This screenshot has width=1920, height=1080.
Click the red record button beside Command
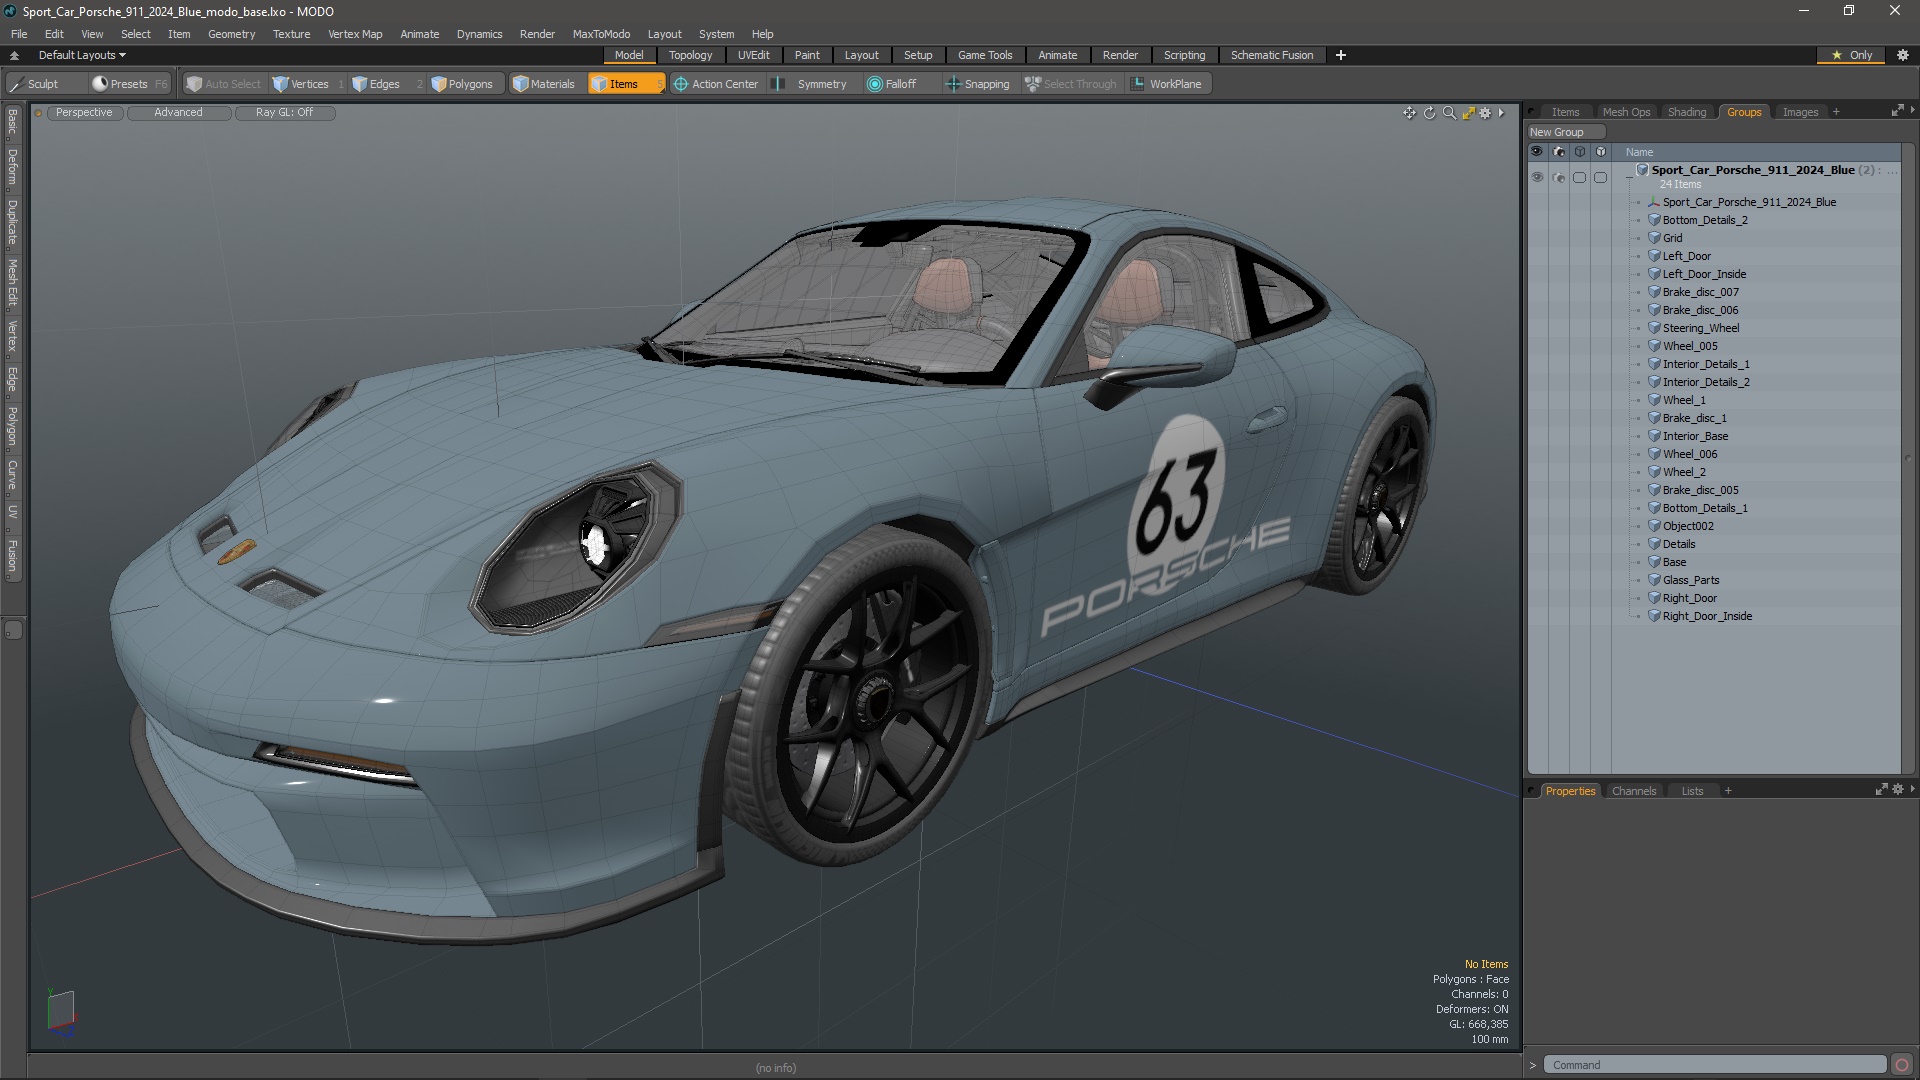point(1902,1065)
